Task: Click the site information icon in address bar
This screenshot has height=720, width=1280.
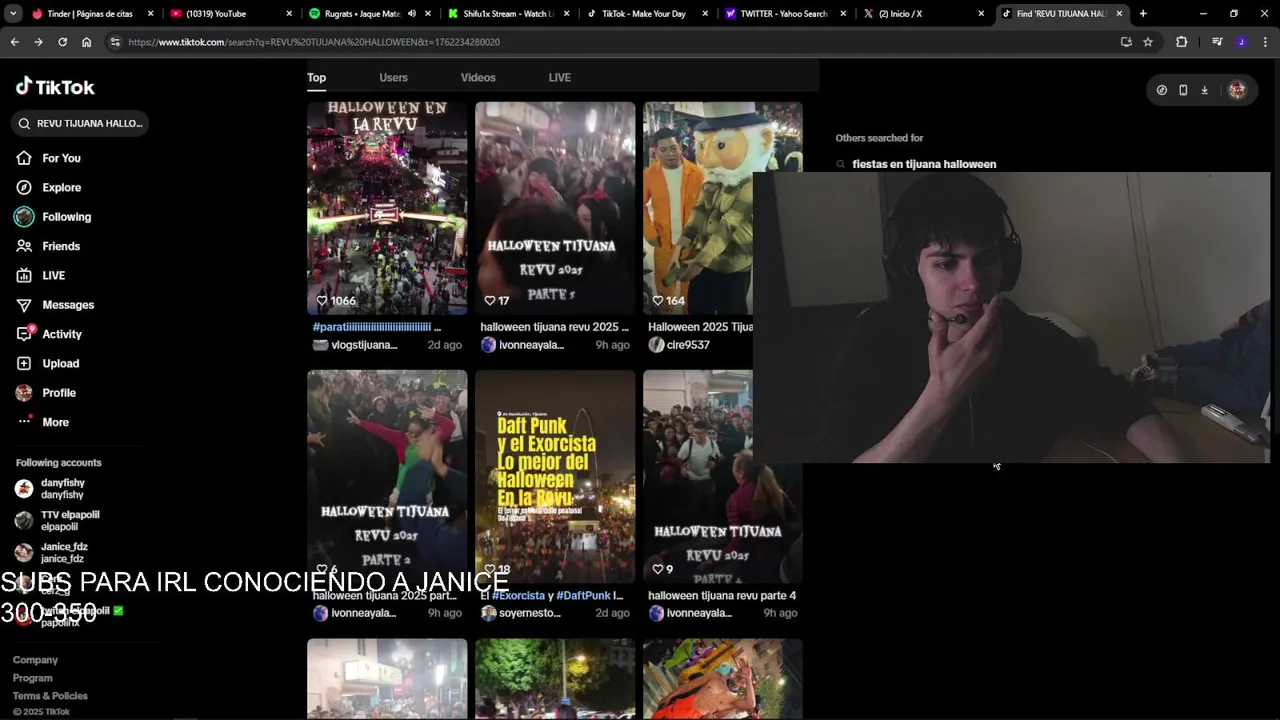Action: click(115, 42)
